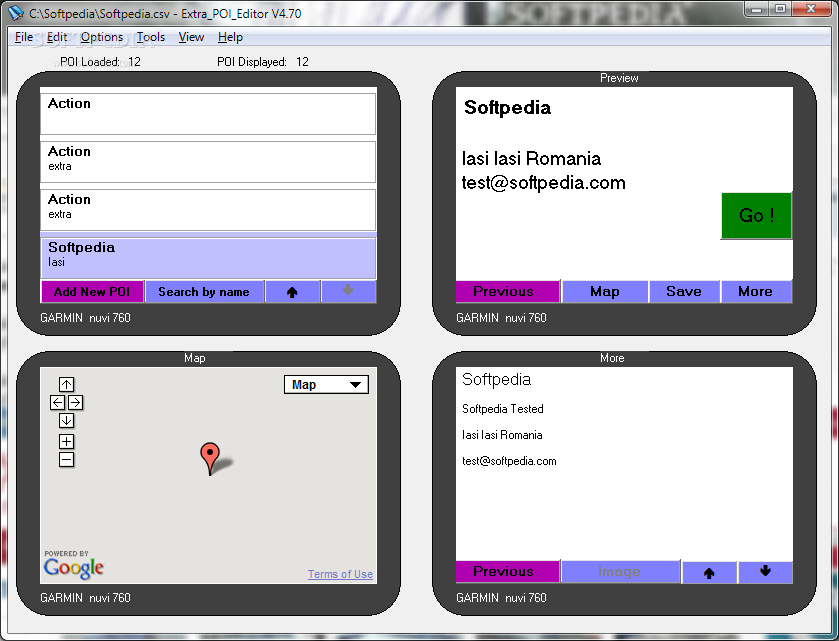Open the Edit menu
This screenshot has height=641, width=839.
[57, 37]
